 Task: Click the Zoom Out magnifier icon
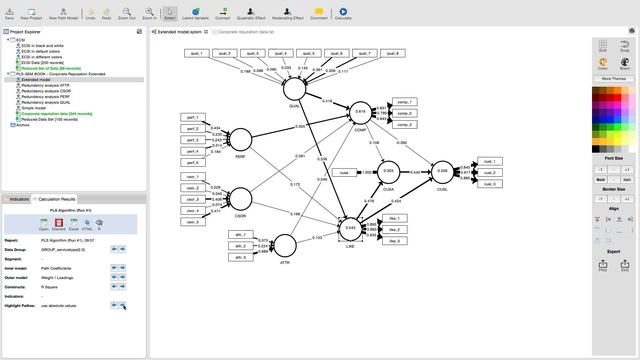point(127,13)
